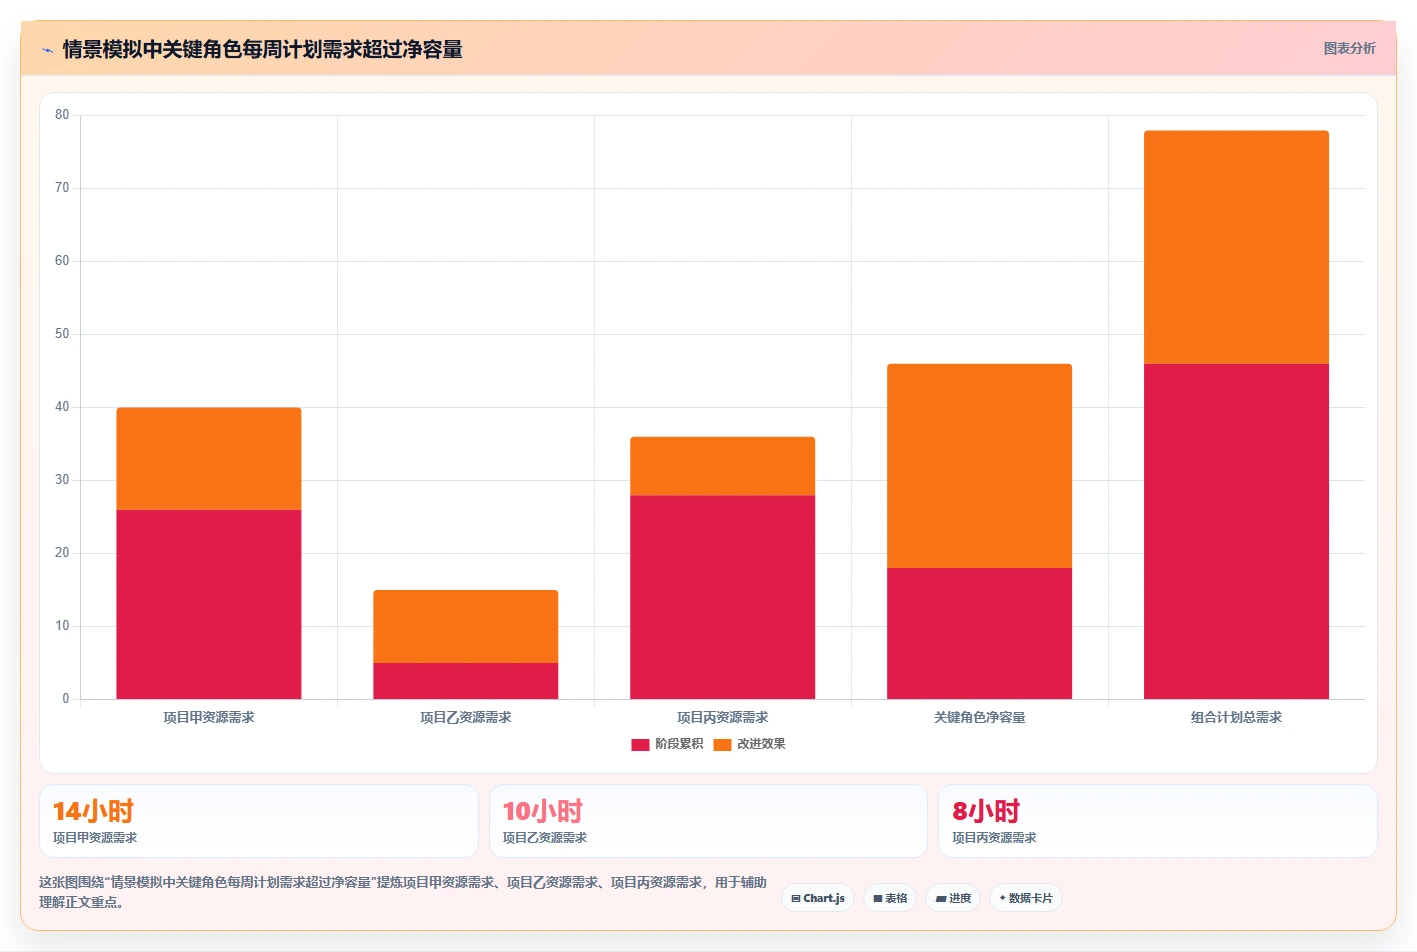
Task: Click the y-axis tick label 40
Action: tap(62, 407)
